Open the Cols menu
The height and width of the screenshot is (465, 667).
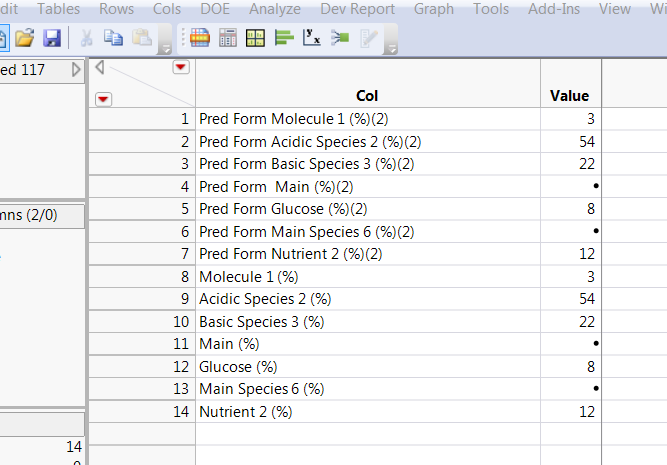point(167,9)
